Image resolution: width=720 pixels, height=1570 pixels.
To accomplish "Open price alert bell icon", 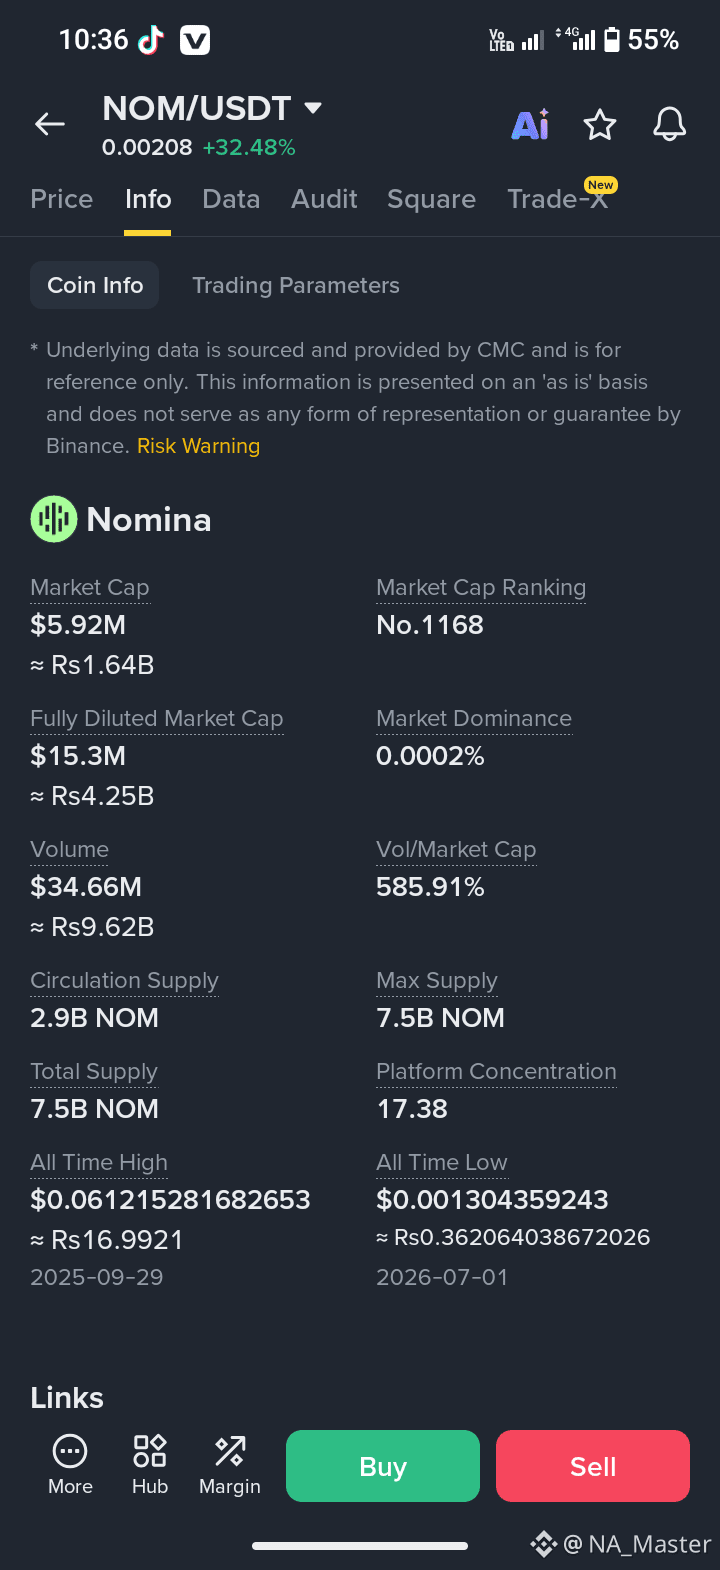I will (x=669, y=125).
